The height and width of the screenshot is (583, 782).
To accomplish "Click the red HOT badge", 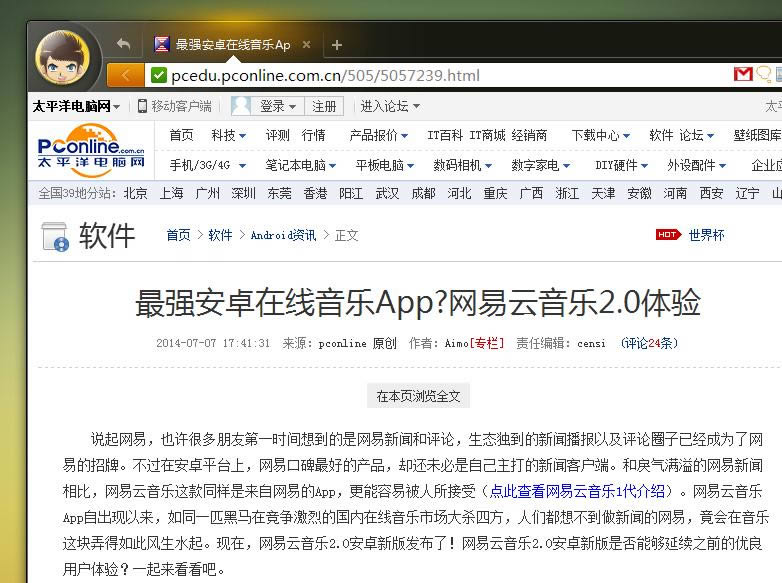I will 668,234.
